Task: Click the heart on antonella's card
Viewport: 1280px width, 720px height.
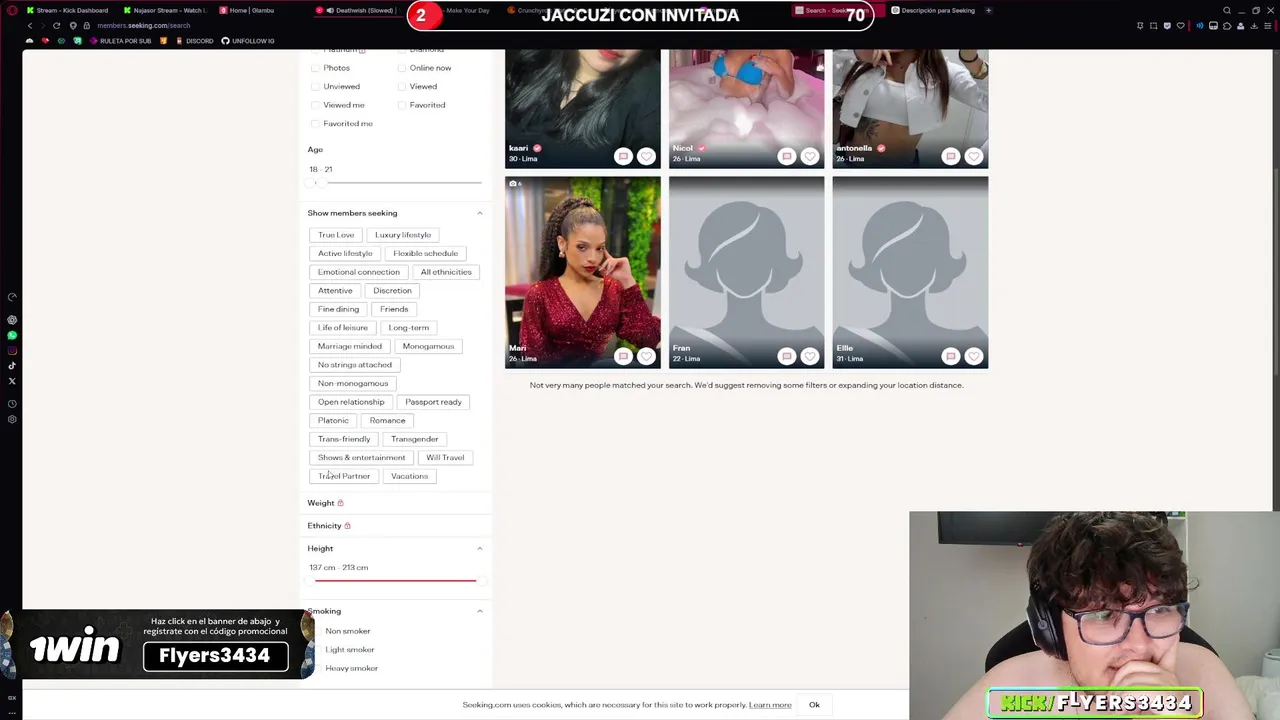Action: pyautogui.click(x=974, y=156)
